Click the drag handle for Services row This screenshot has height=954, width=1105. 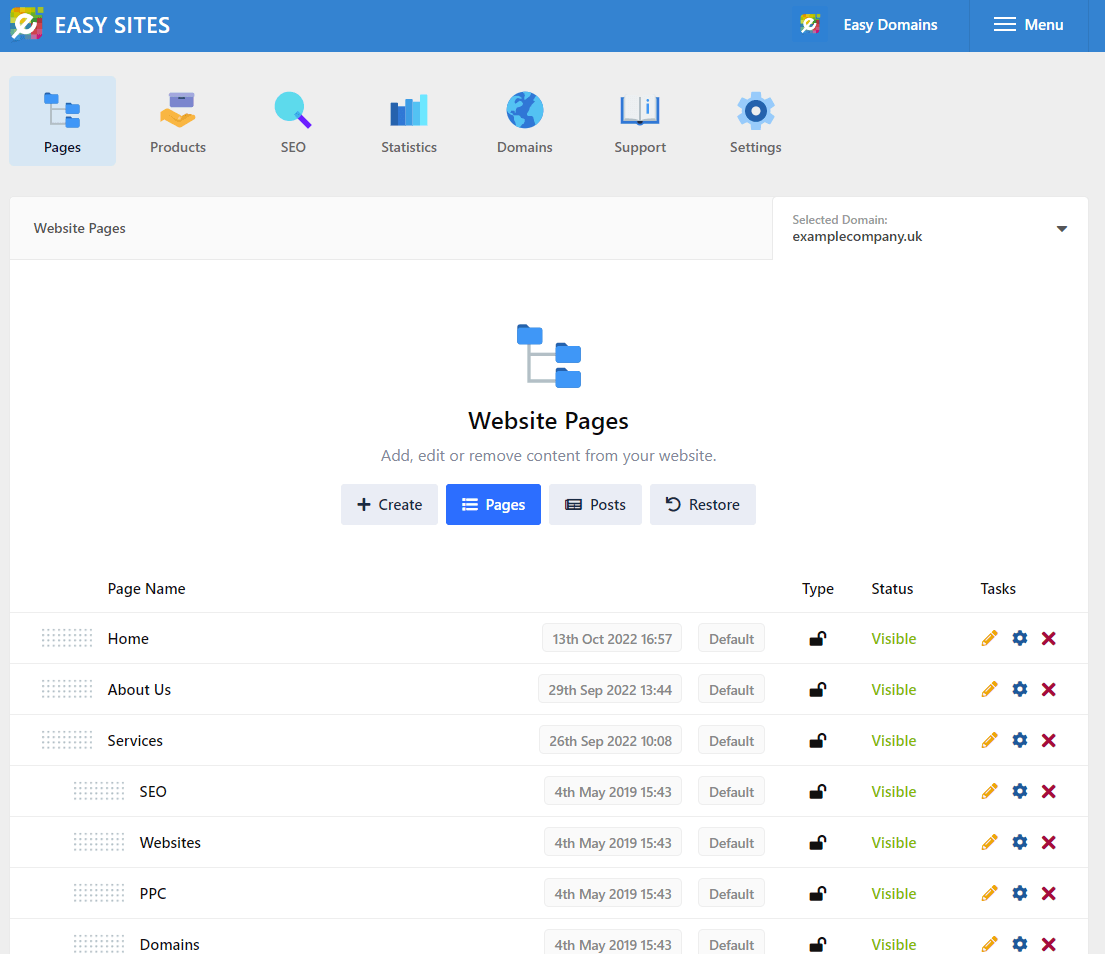tap(67, 741)
